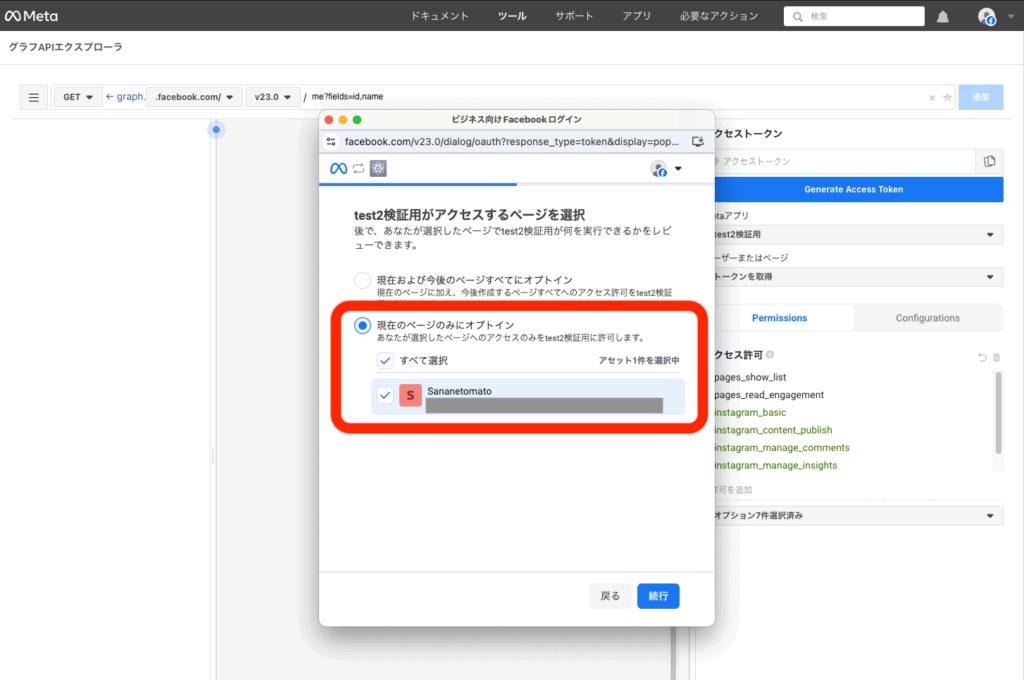This screenshot has height=680, width=1024.
Task: Open the hamburger menu in Graph Explorer
Action: tap(33, 97)
